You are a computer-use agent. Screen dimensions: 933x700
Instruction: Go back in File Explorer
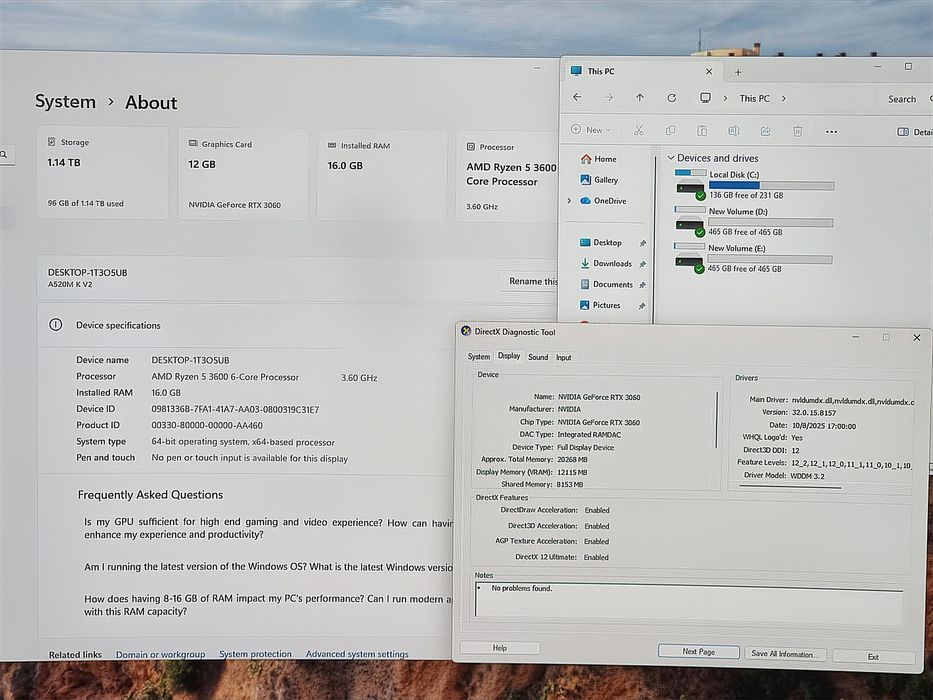(x=577, y=97)
